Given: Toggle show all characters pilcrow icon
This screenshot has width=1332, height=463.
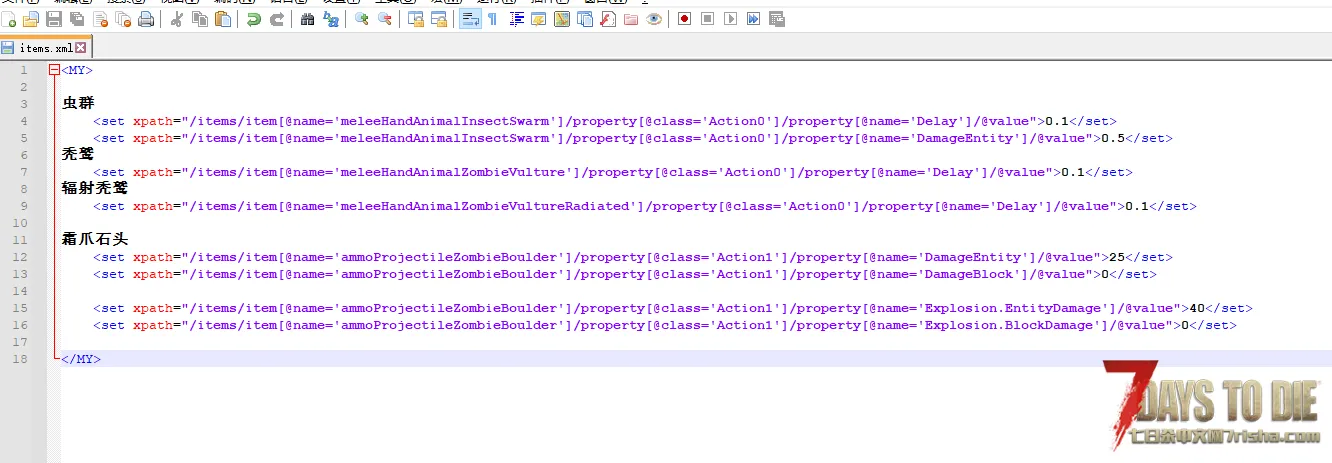Looking at the screenshot, I should [492, 19].
